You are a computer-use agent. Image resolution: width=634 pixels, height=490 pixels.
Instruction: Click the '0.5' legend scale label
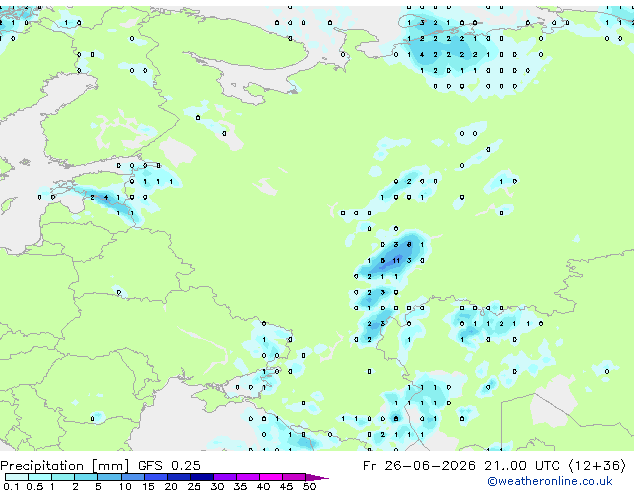(34, 486)
